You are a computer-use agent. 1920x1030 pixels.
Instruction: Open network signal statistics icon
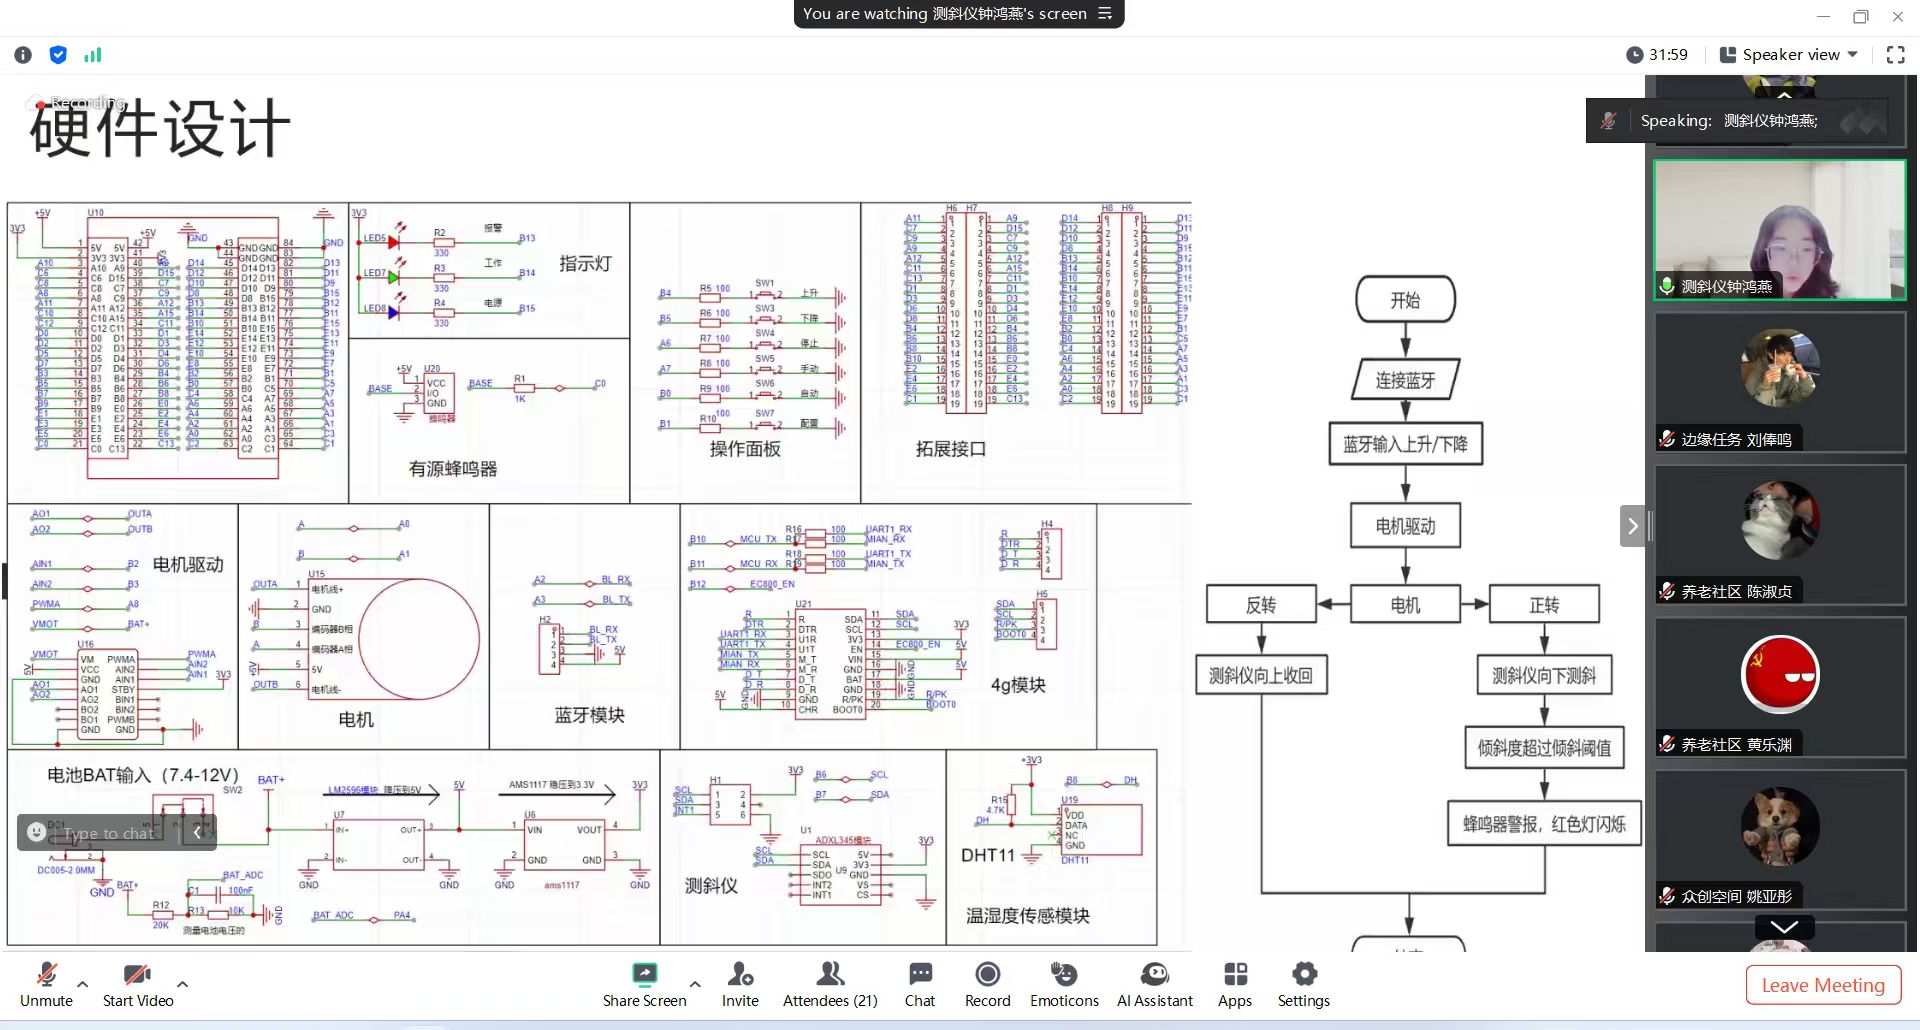(93, 55)
